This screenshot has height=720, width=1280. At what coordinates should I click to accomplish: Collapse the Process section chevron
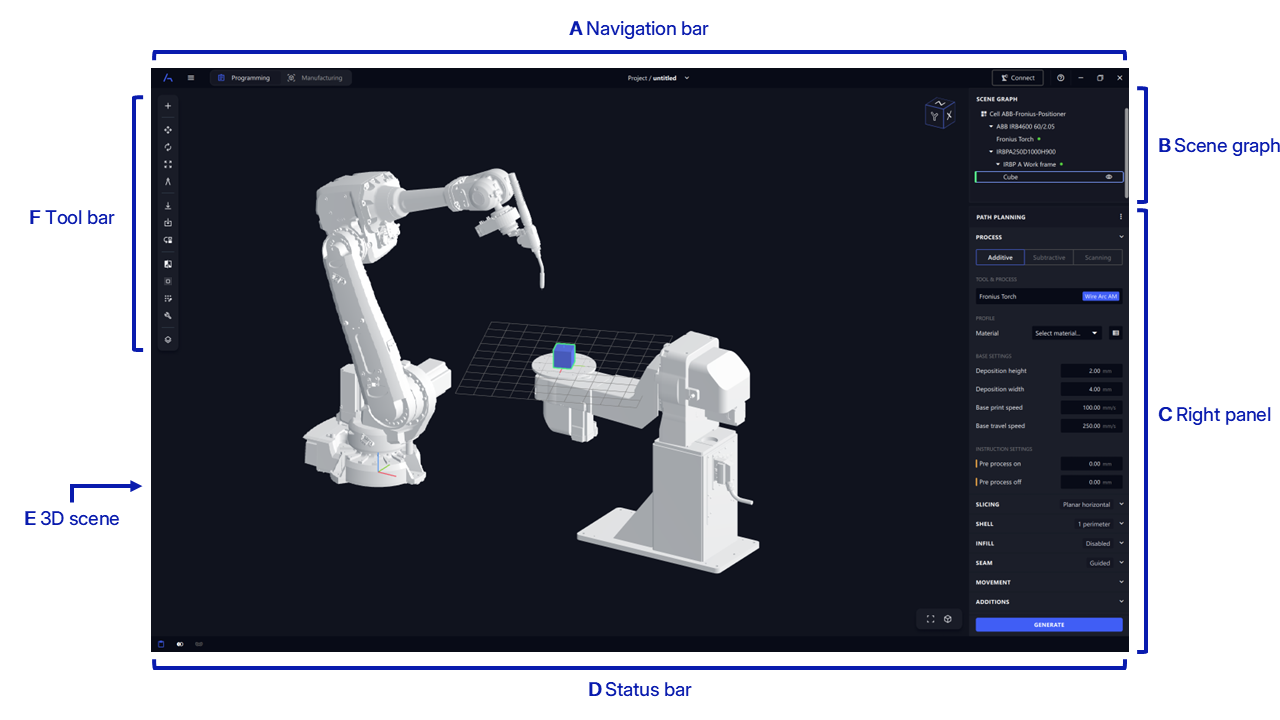click(1121, 237)
